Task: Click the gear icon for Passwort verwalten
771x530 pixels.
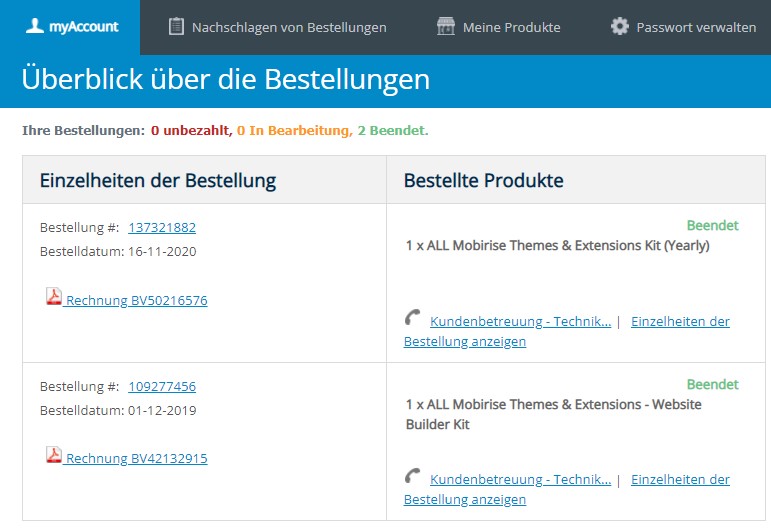Action: pos(620,27)
